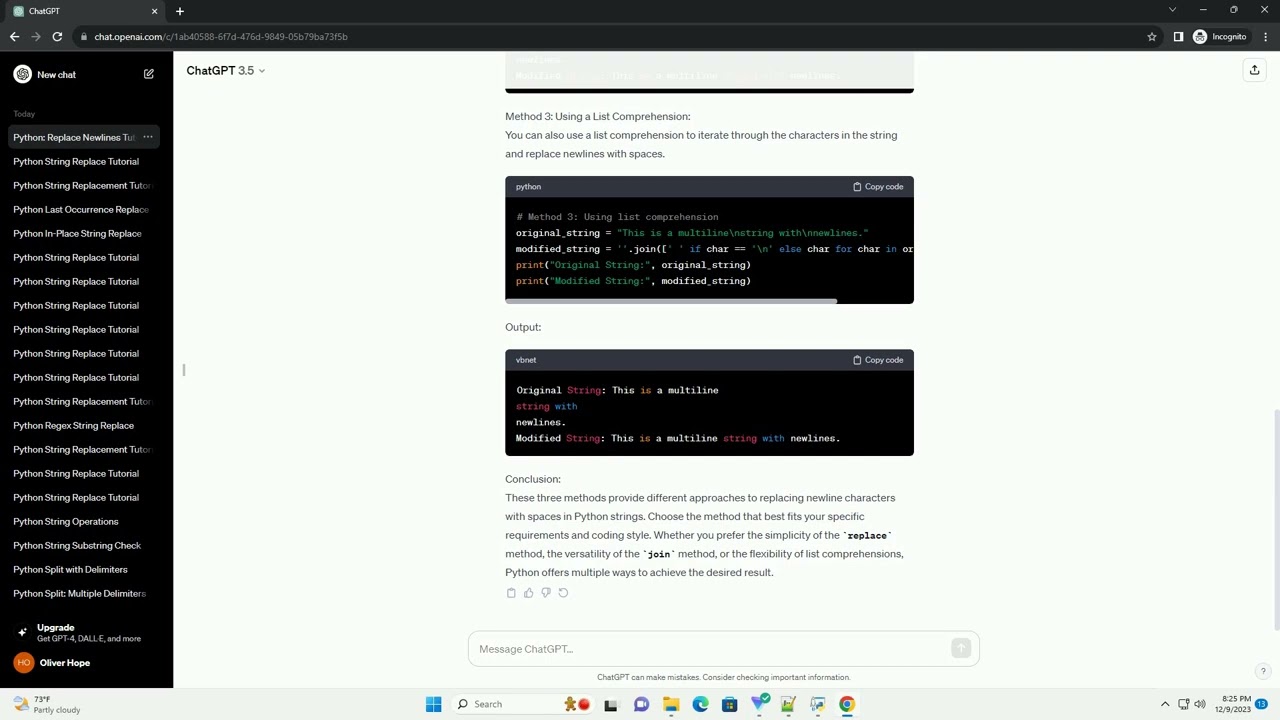Copy code of the vbnet output block
The height and width of the screenshot is (720, 1280).
[x=878, y=360]
